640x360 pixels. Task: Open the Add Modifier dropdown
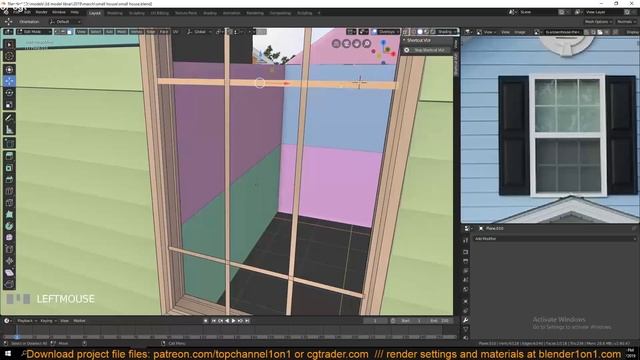(555, 239)
